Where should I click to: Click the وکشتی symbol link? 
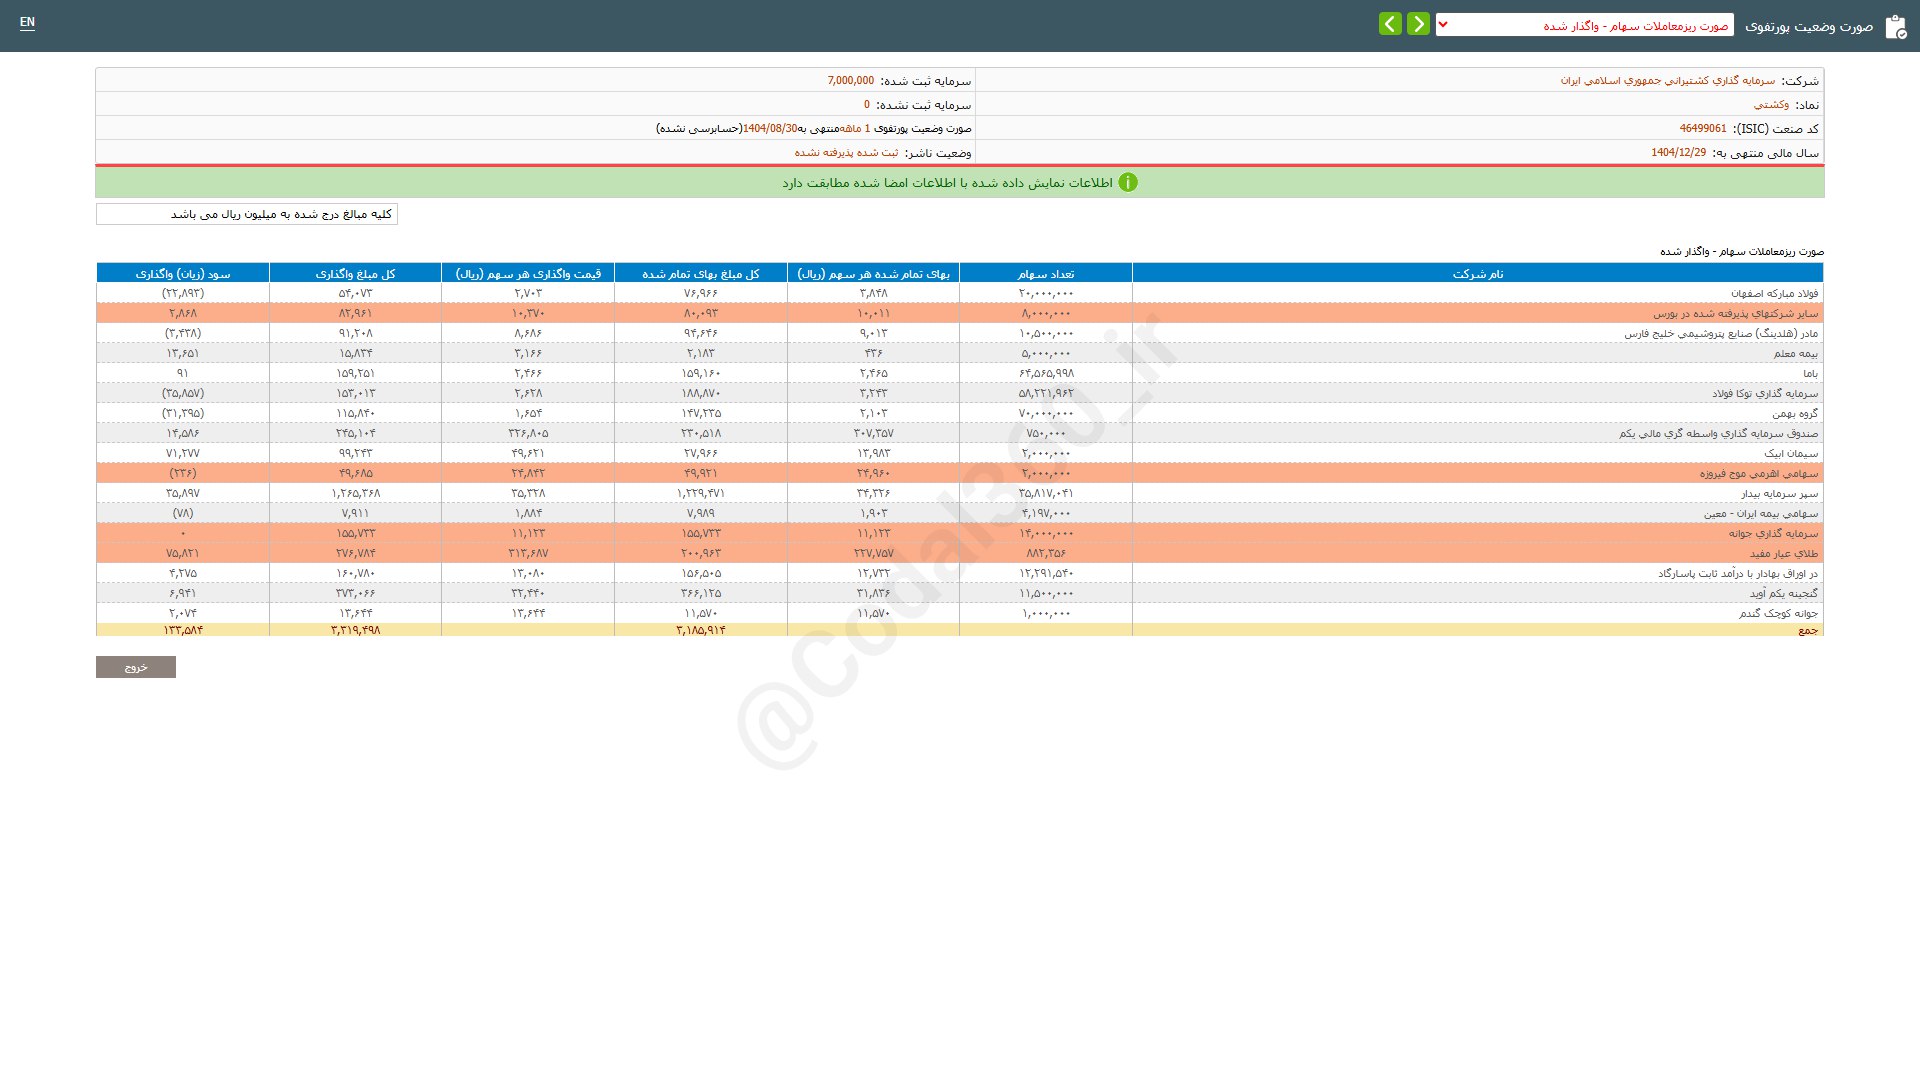(1771, 105)
